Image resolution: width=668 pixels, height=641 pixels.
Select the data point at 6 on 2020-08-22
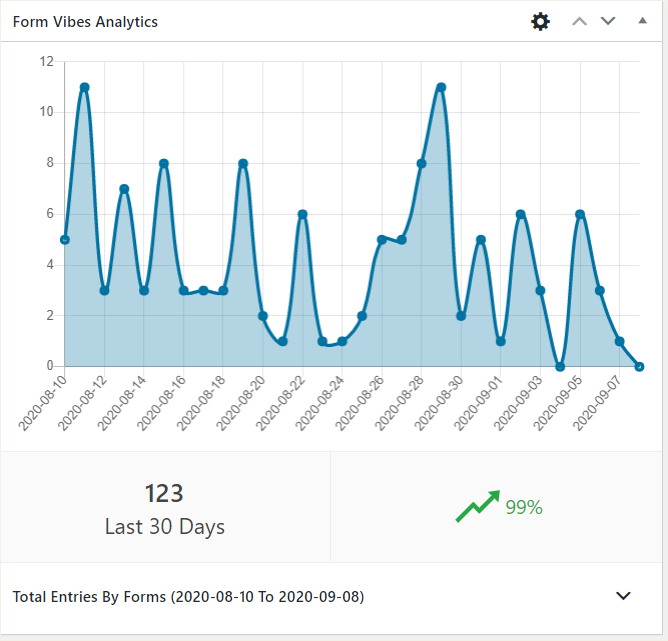click(x=302, y=214)
